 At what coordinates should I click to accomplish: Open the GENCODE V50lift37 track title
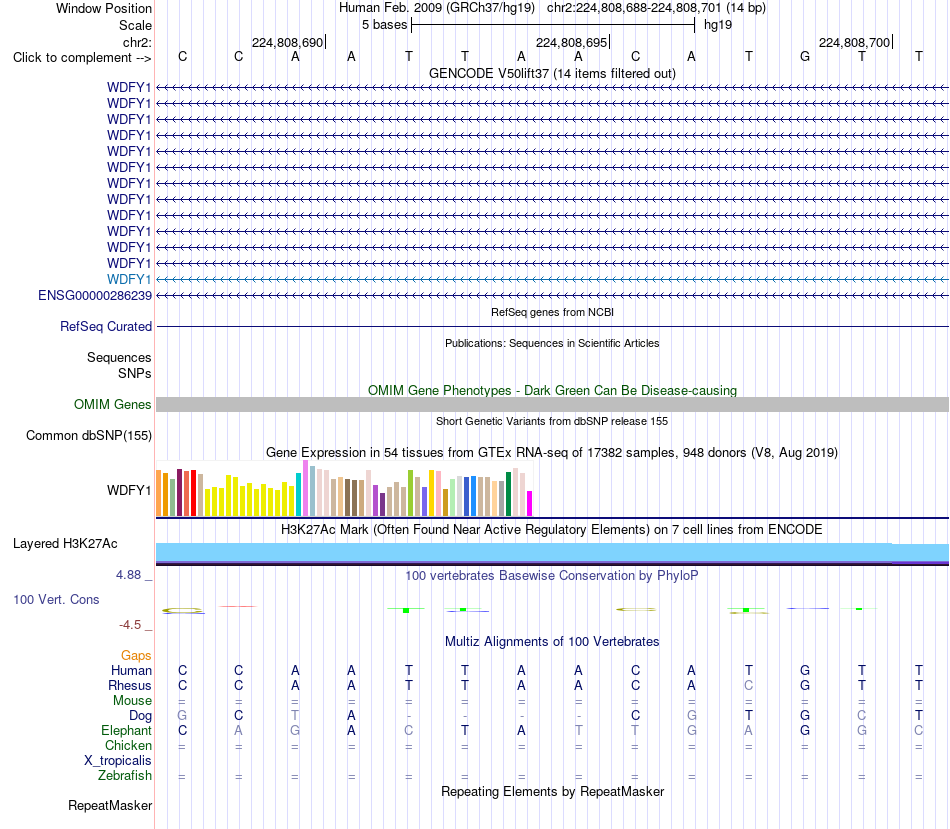tap(552, 73)
